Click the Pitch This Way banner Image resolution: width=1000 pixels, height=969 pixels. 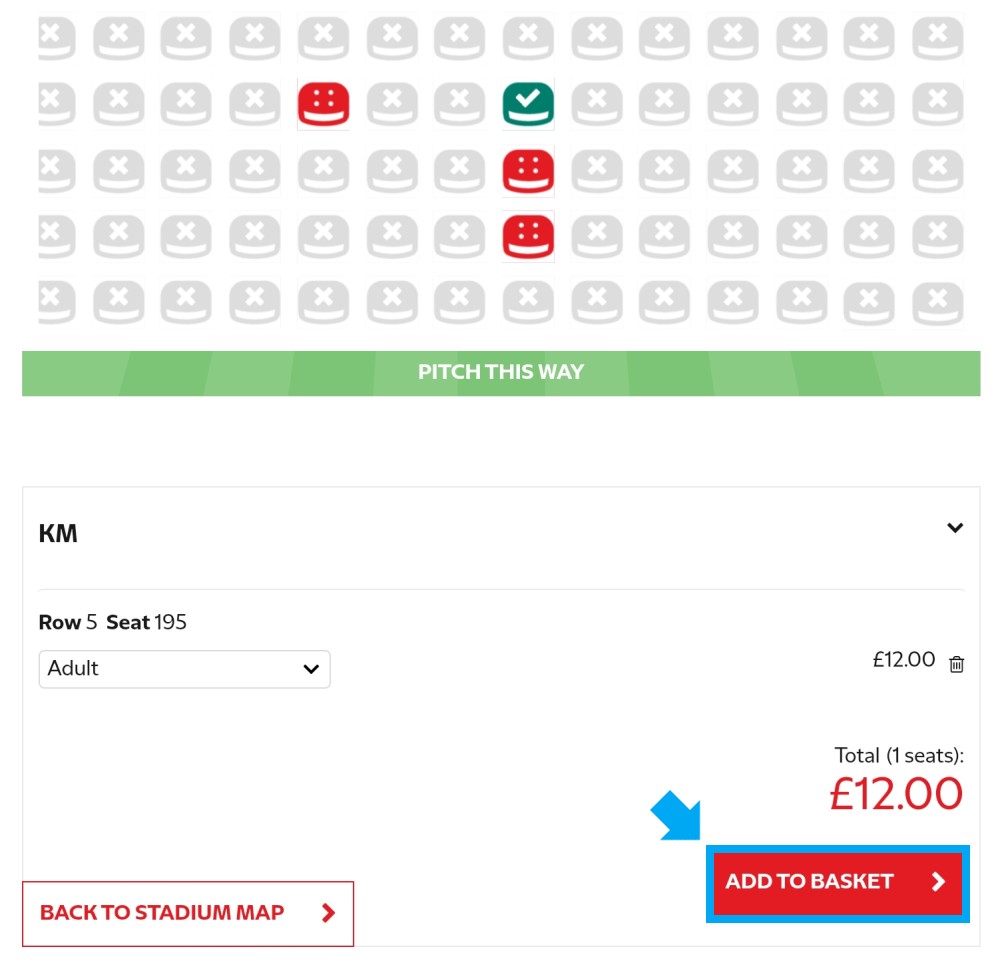501,373
